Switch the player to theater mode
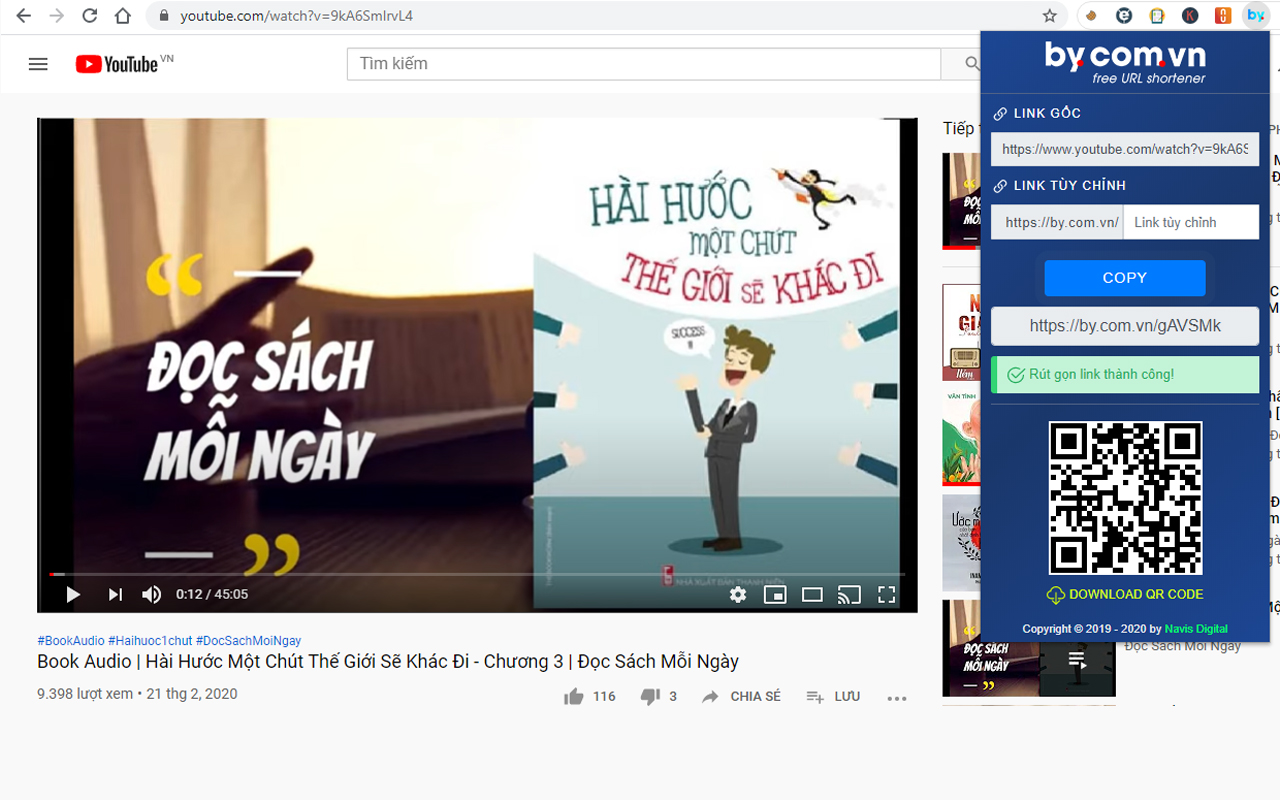The height and width of the screenshot is (800, 1280). [x=812, y=594]
